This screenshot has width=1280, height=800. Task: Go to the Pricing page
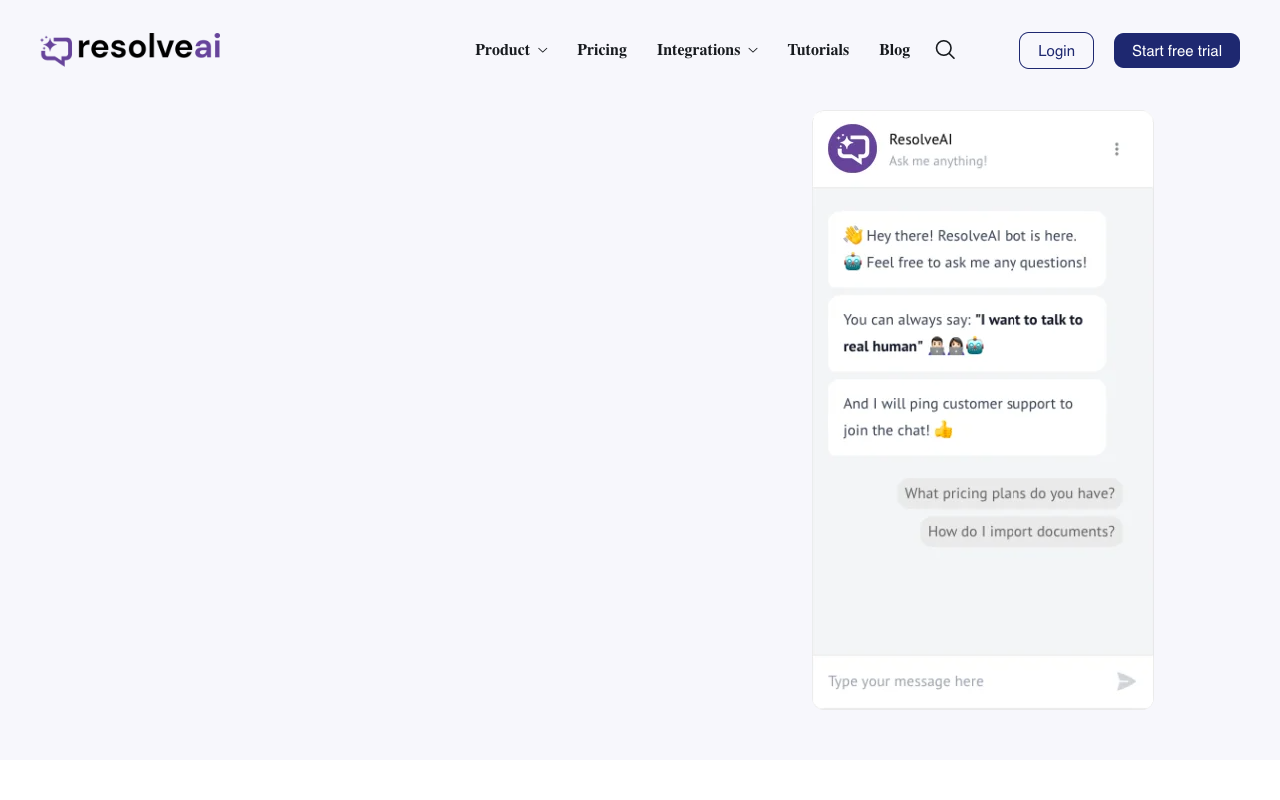coord(602,50)
